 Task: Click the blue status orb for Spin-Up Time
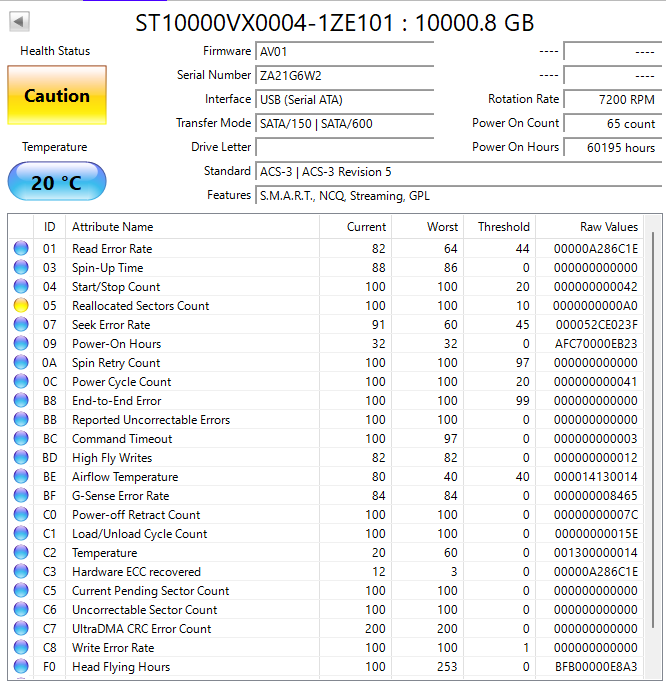click(21, 267)
